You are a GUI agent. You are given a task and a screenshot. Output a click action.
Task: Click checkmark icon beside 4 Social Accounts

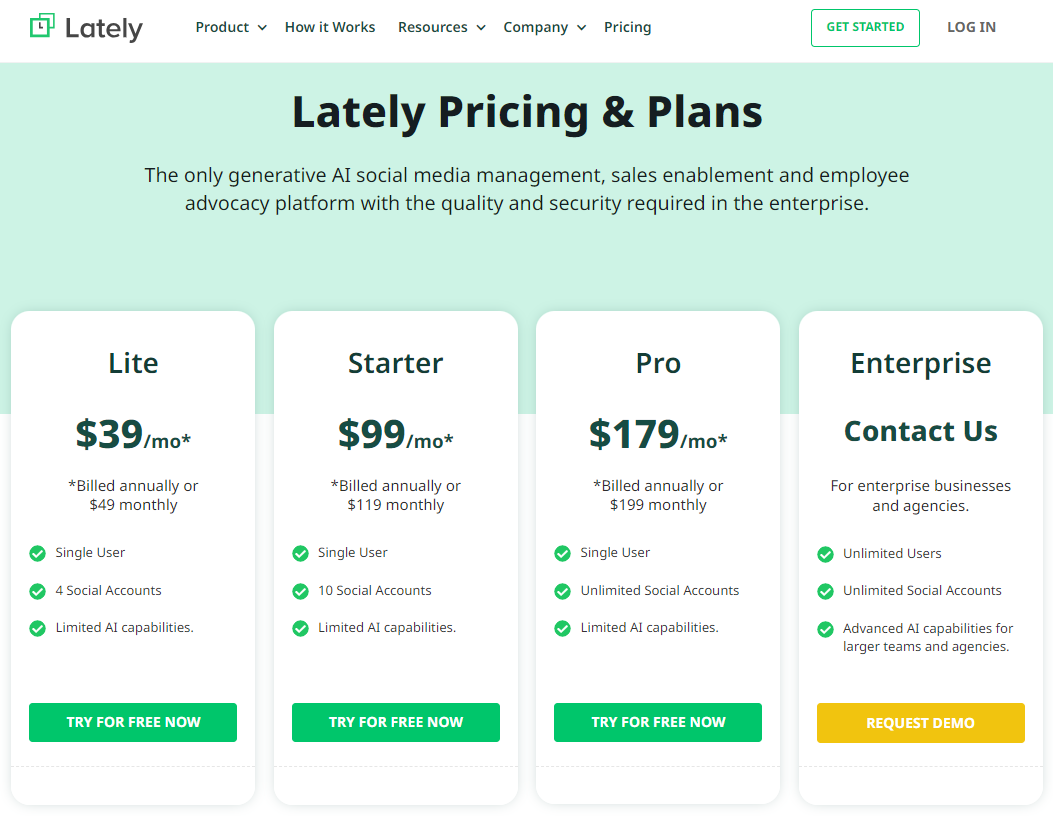pos(37,591)
